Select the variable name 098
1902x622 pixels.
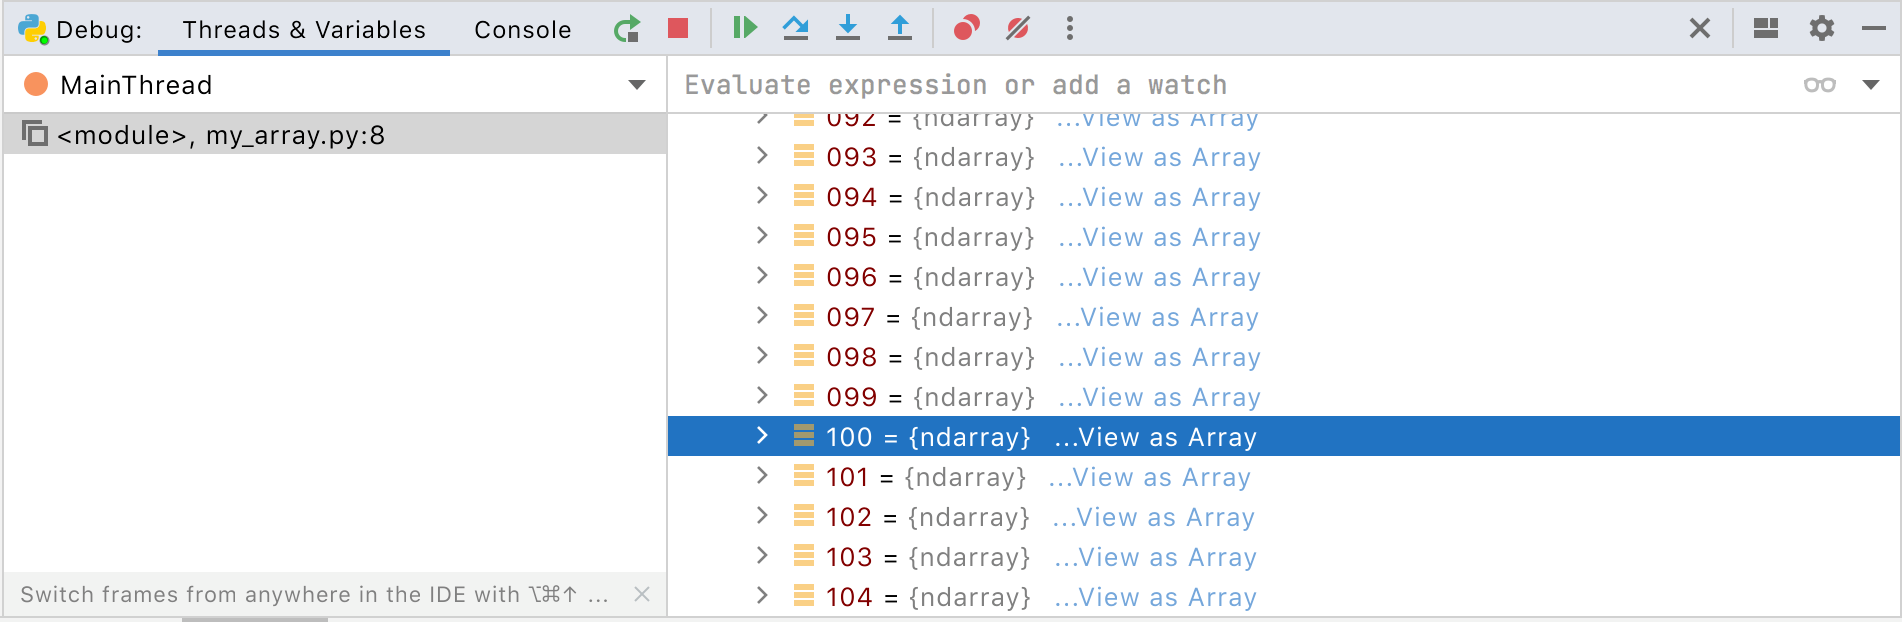pyautogui.click(x=852, y=357)
